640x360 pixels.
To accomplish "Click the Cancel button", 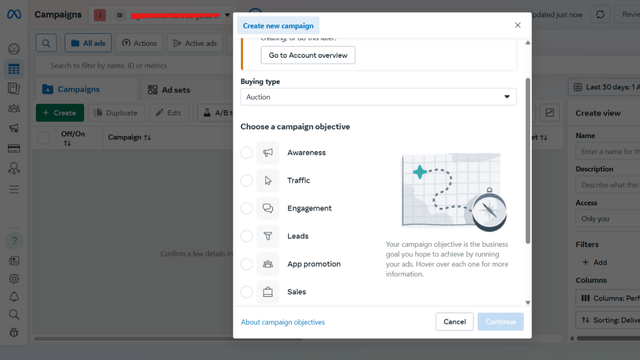I will point(454,322).
